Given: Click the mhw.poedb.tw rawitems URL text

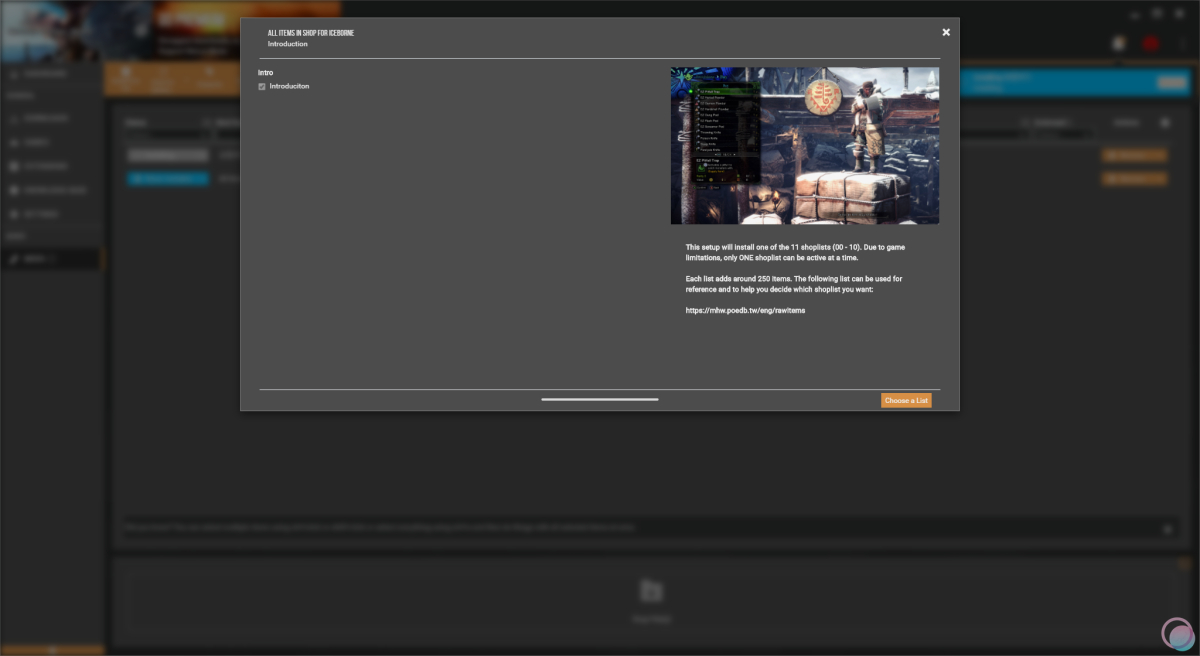Looking at the screenshot, I should point(745,310).
